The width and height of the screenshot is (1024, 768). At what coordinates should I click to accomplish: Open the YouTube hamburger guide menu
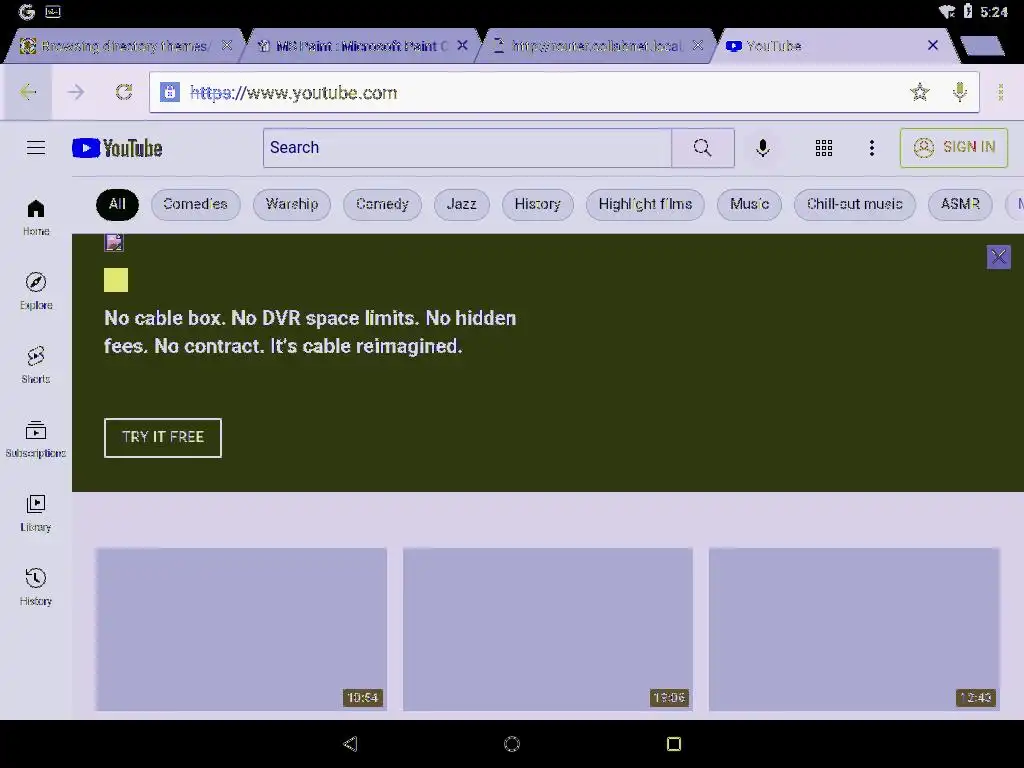point(36,148)
